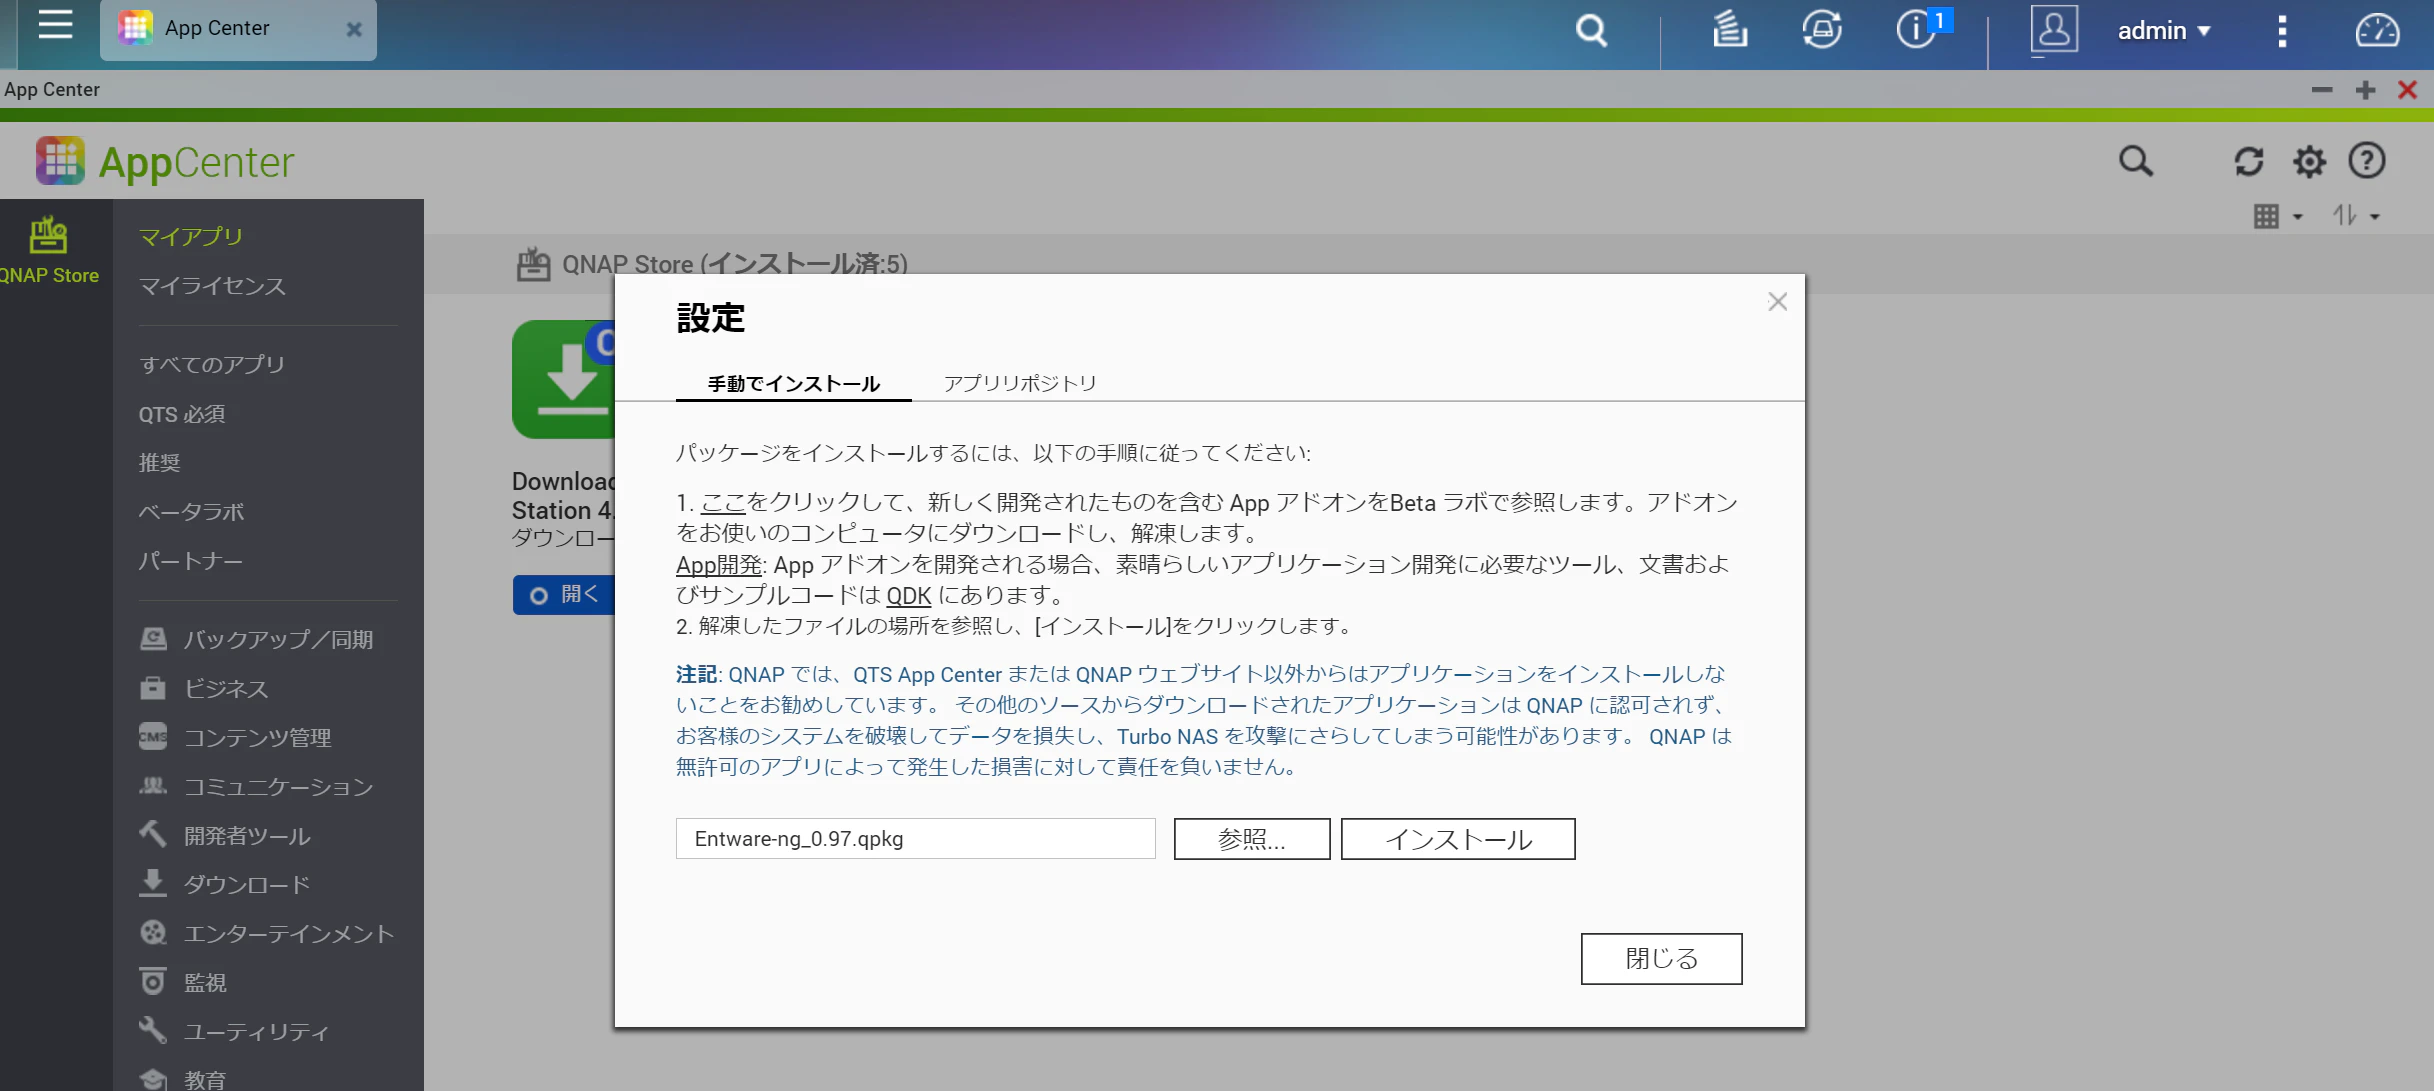2434x1091 pixels.
Task: Open the dashboard gauge icon
Action: coord(2377,30)
